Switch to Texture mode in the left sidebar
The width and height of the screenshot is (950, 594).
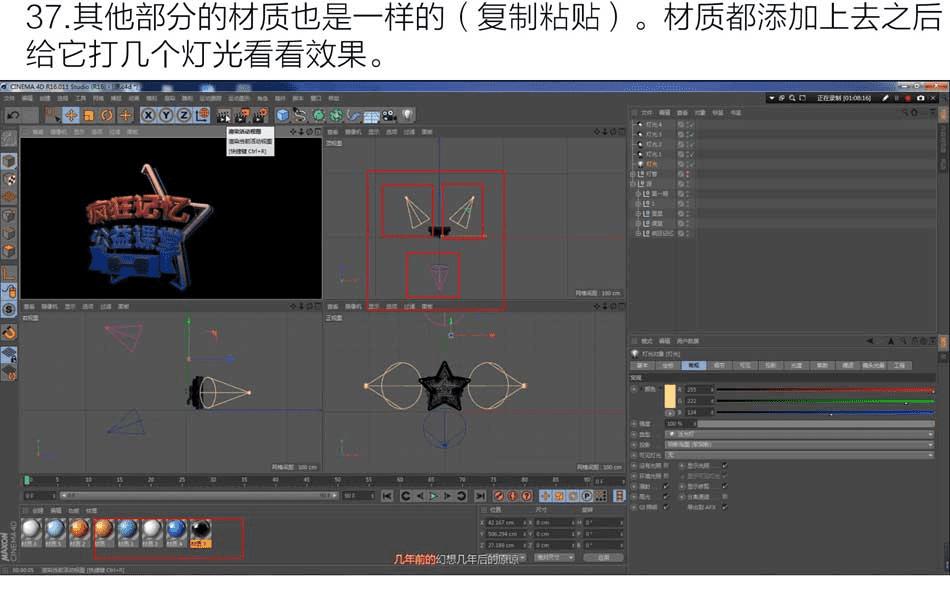8,179
